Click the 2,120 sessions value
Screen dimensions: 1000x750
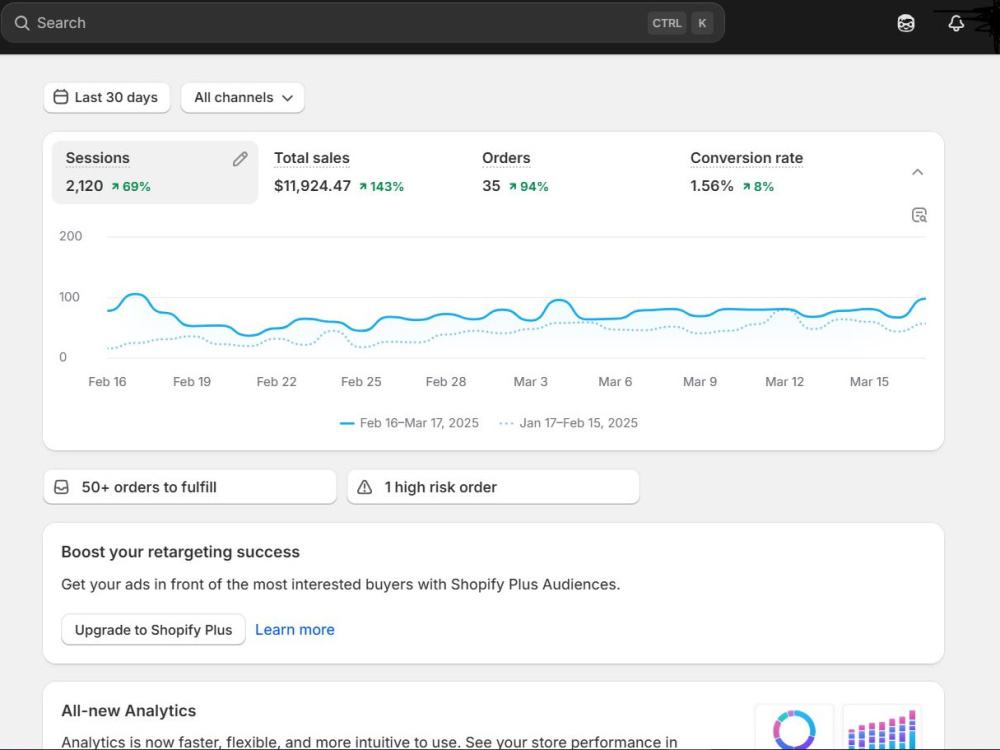point(84,186)
